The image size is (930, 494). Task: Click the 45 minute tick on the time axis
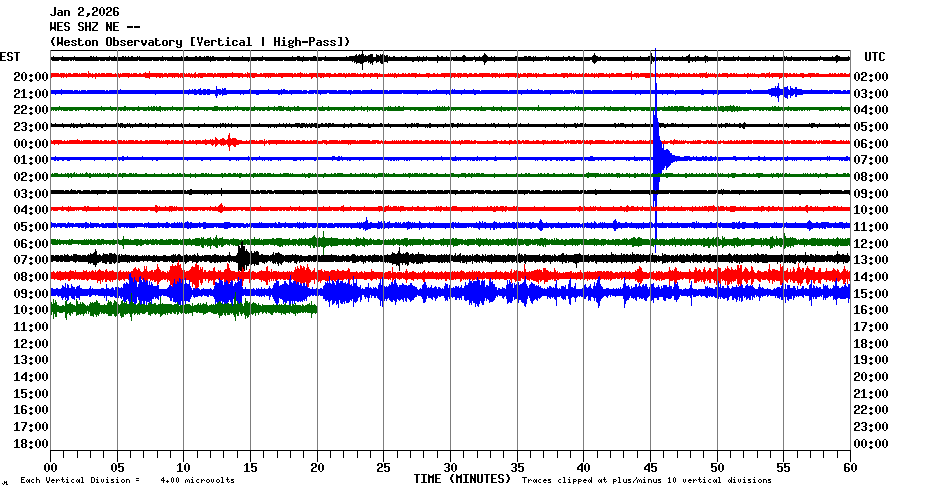[x=650, y=467]
